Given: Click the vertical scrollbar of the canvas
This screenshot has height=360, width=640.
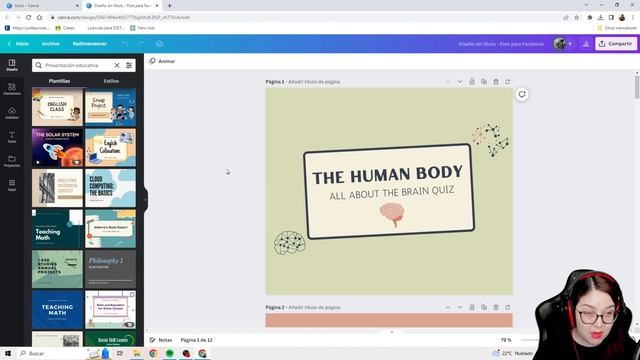Looking at the screenshot, I should pos(637,87).
